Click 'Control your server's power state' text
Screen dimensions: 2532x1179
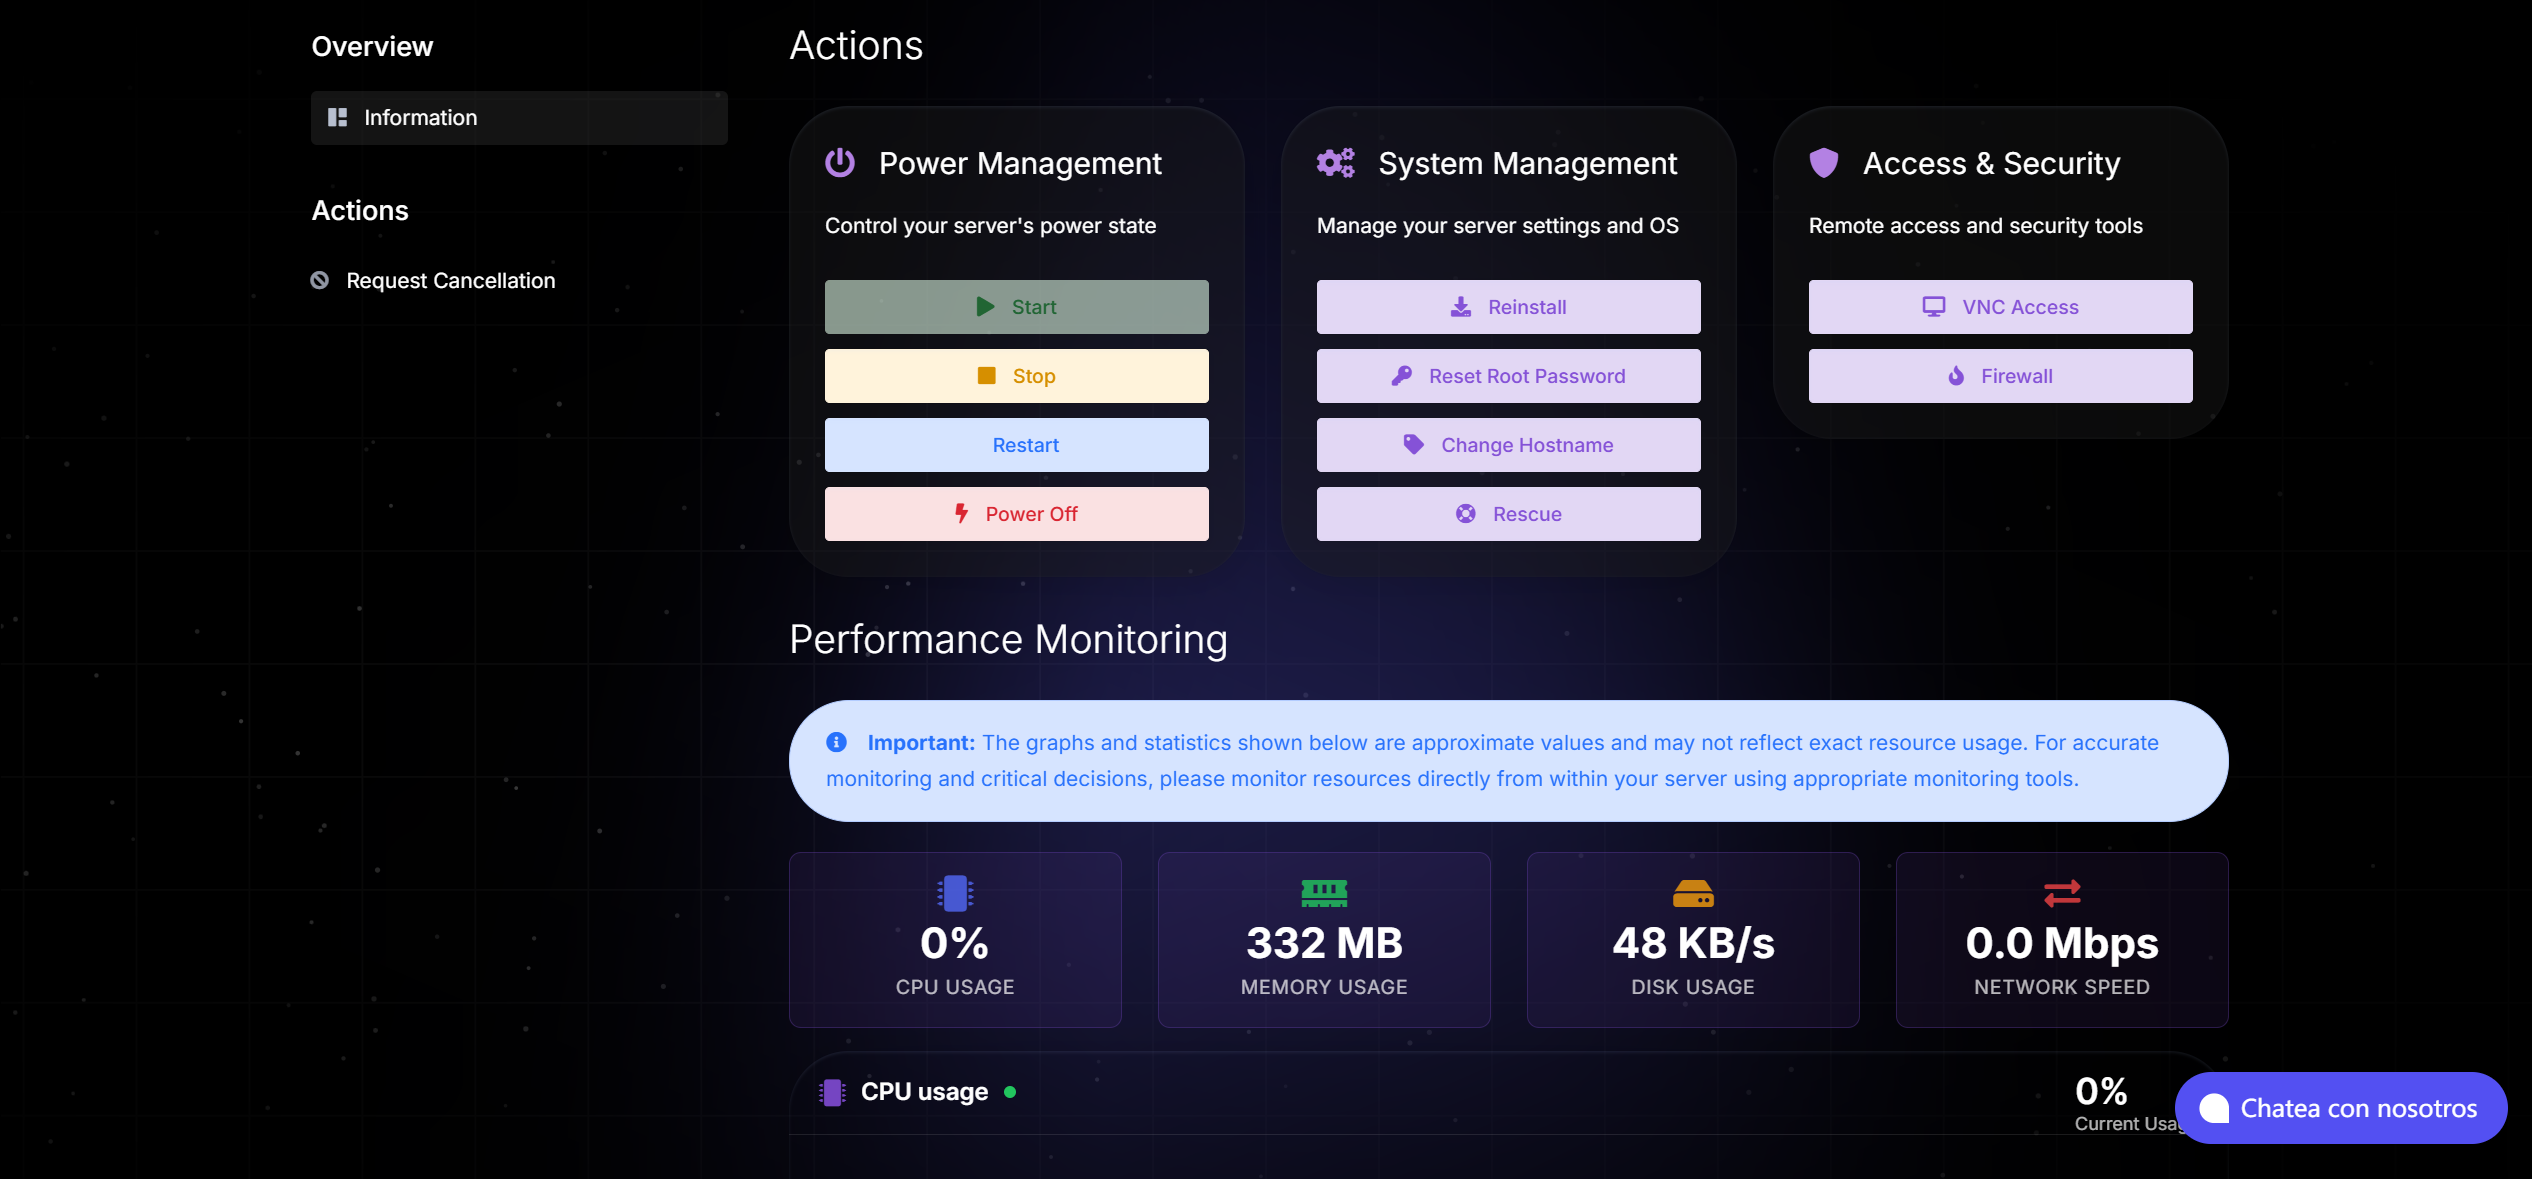click(990, 226)
